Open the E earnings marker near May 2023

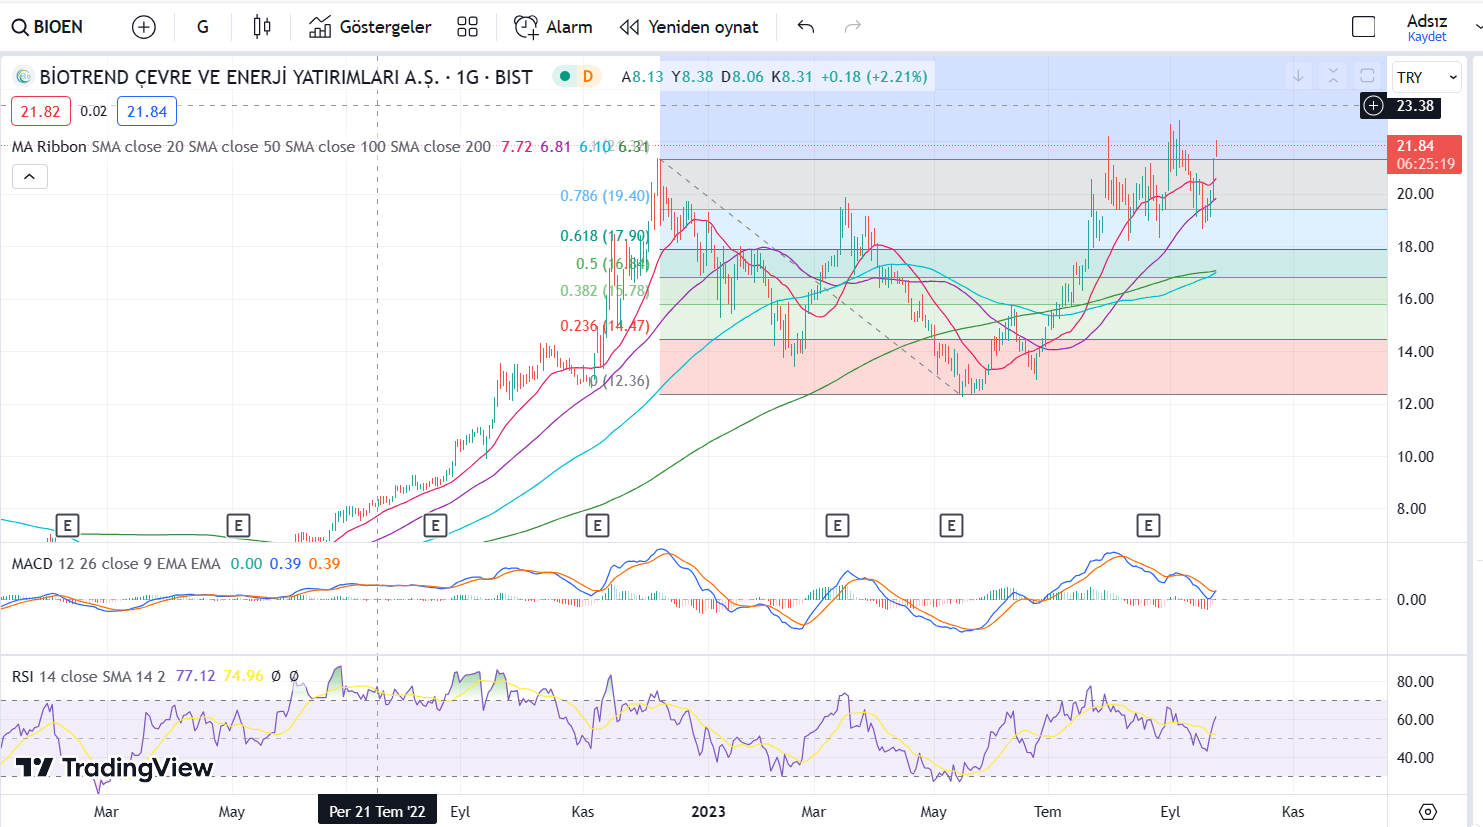(951, 525)
